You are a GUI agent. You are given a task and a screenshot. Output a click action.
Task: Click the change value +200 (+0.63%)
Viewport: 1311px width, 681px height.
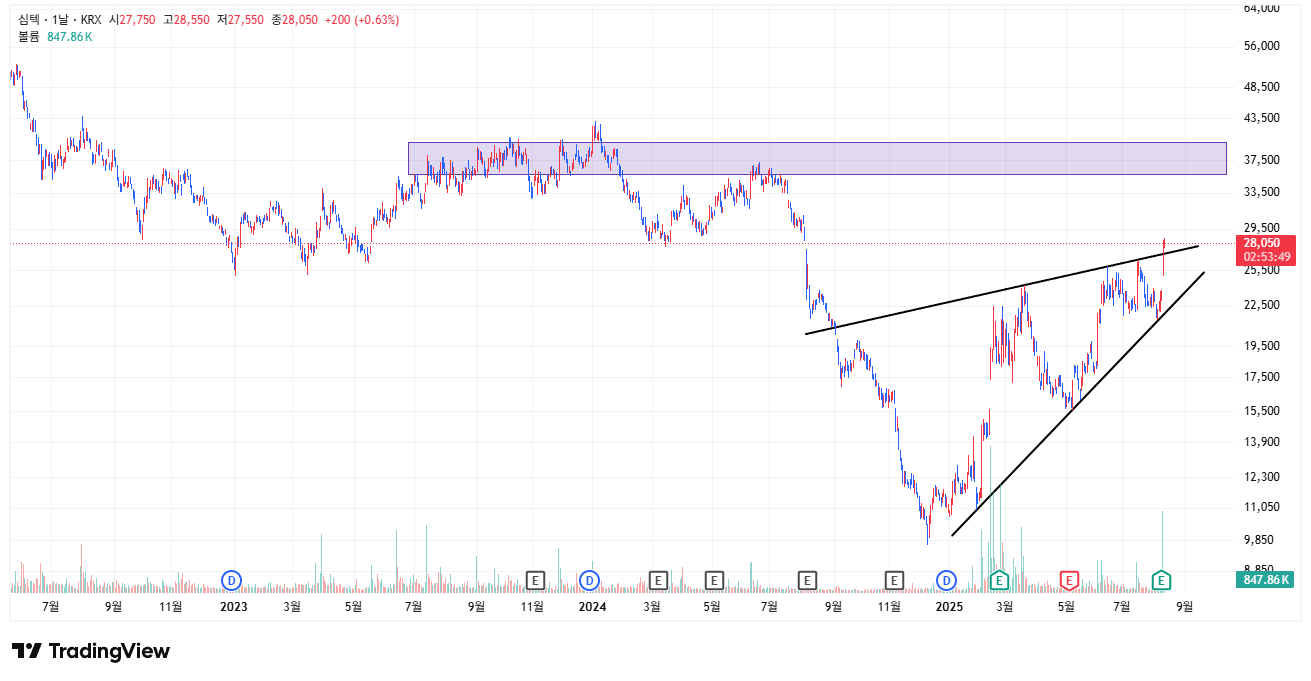coord(362,20)
